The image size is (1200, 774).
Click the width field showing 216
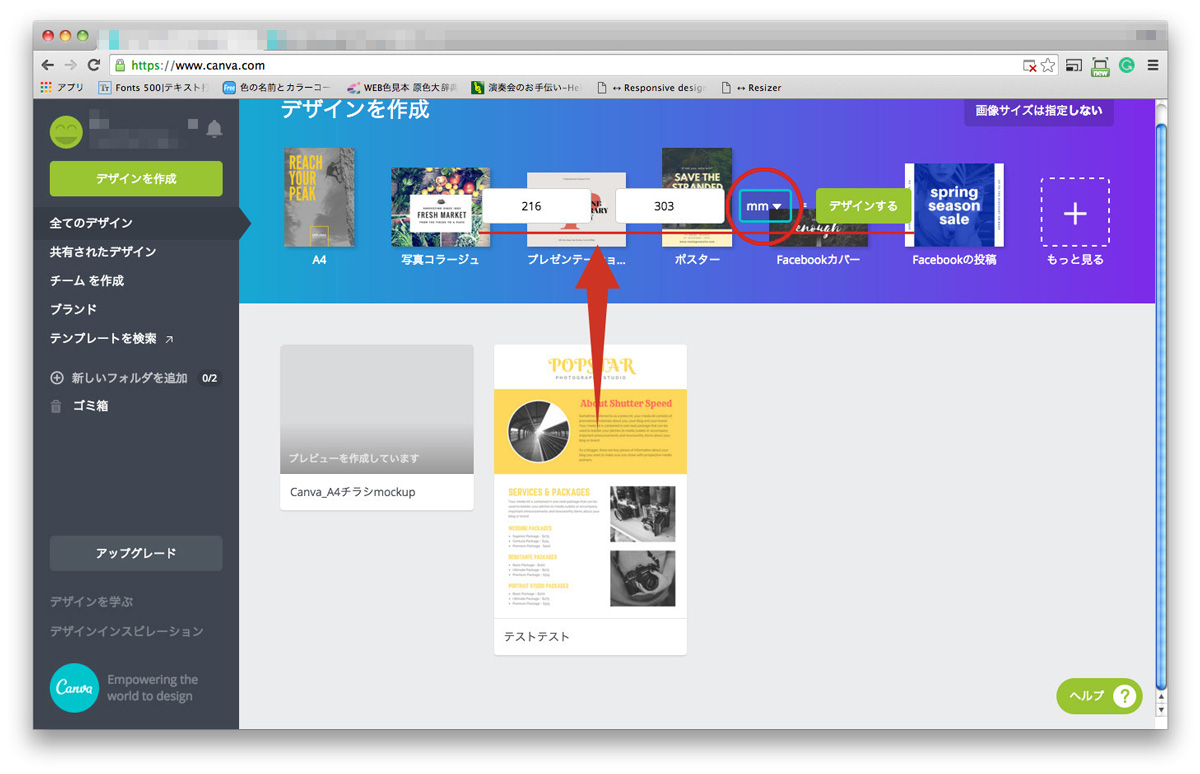537,206
